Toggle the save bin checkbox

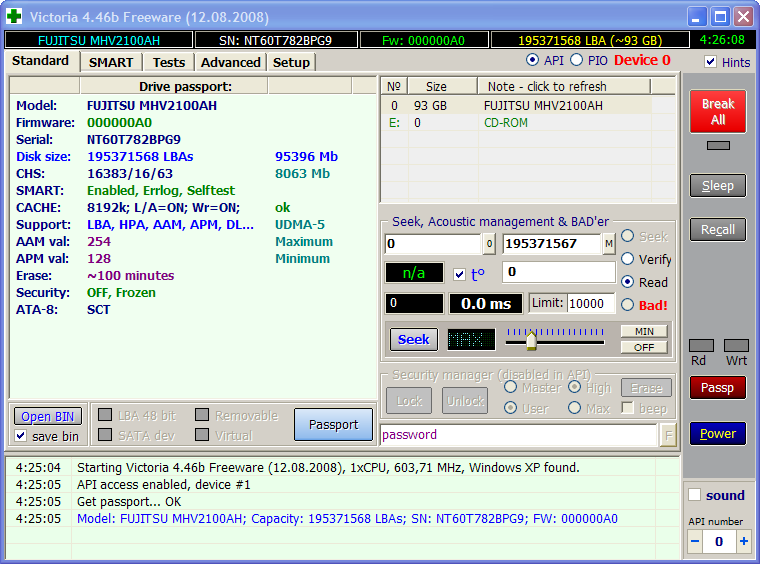[20, 436]
